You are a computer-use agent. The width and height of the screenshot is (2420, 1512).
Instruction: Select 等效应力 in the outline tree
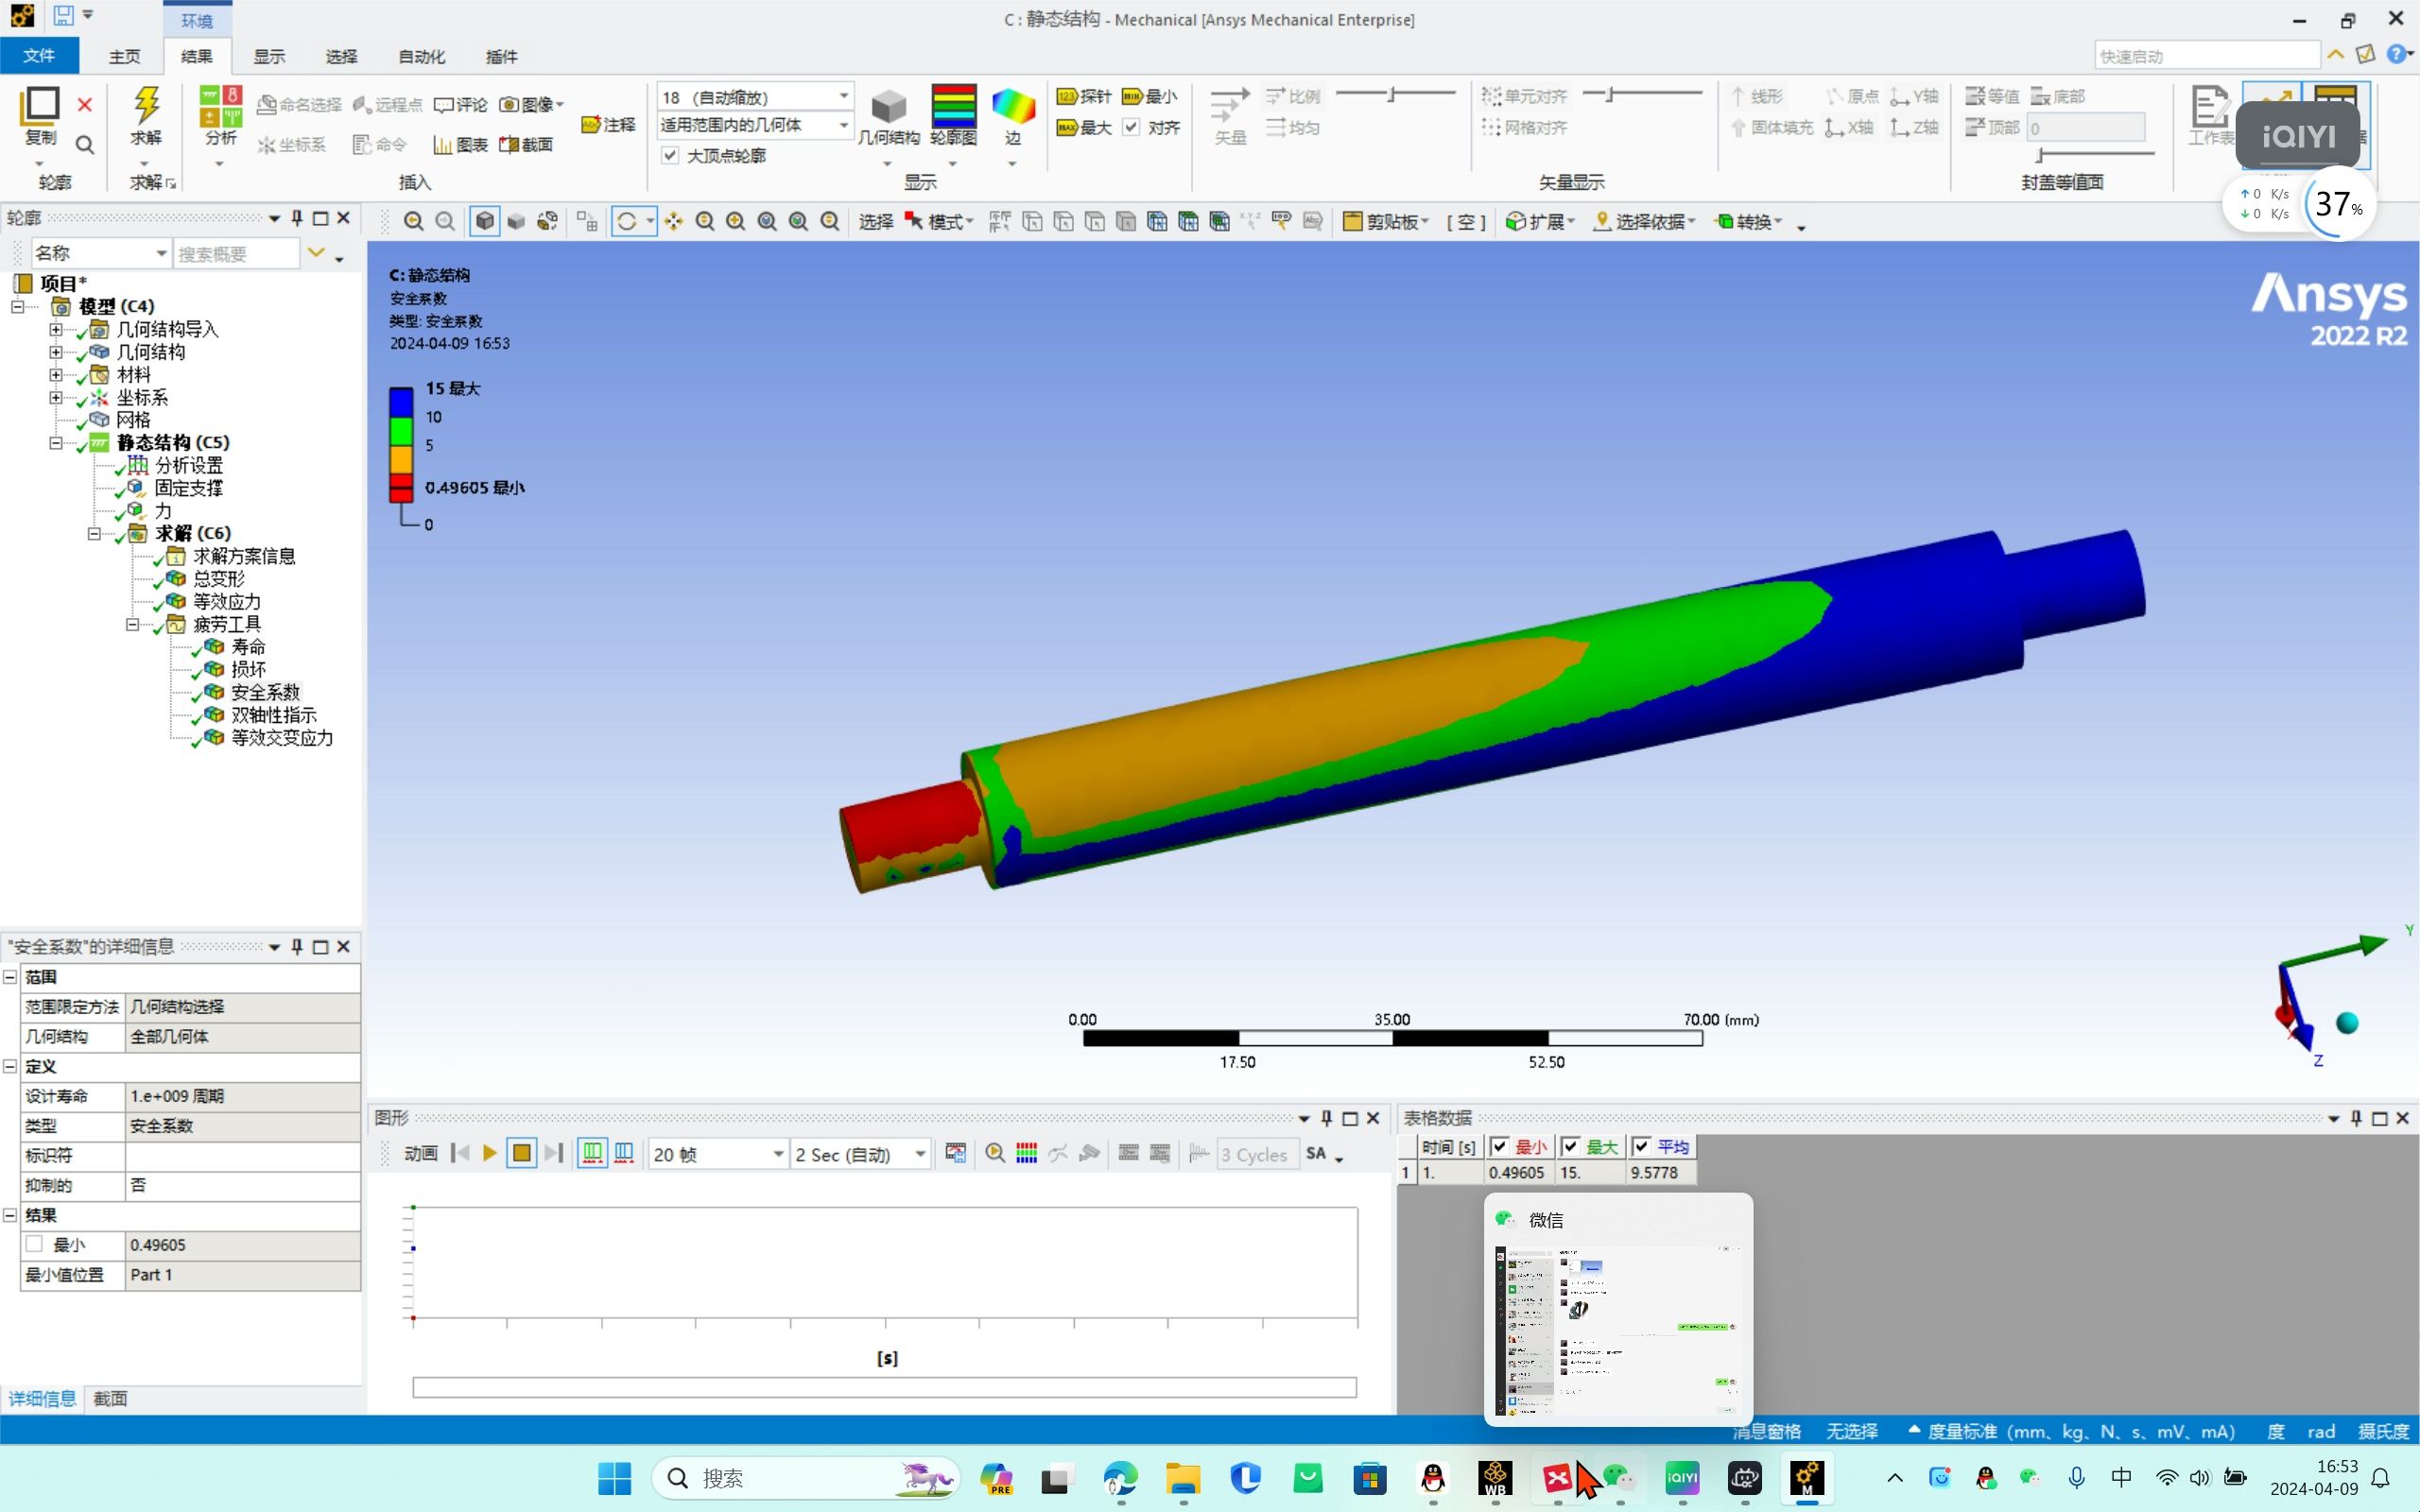pyautogui.click(x=227, y=601)
